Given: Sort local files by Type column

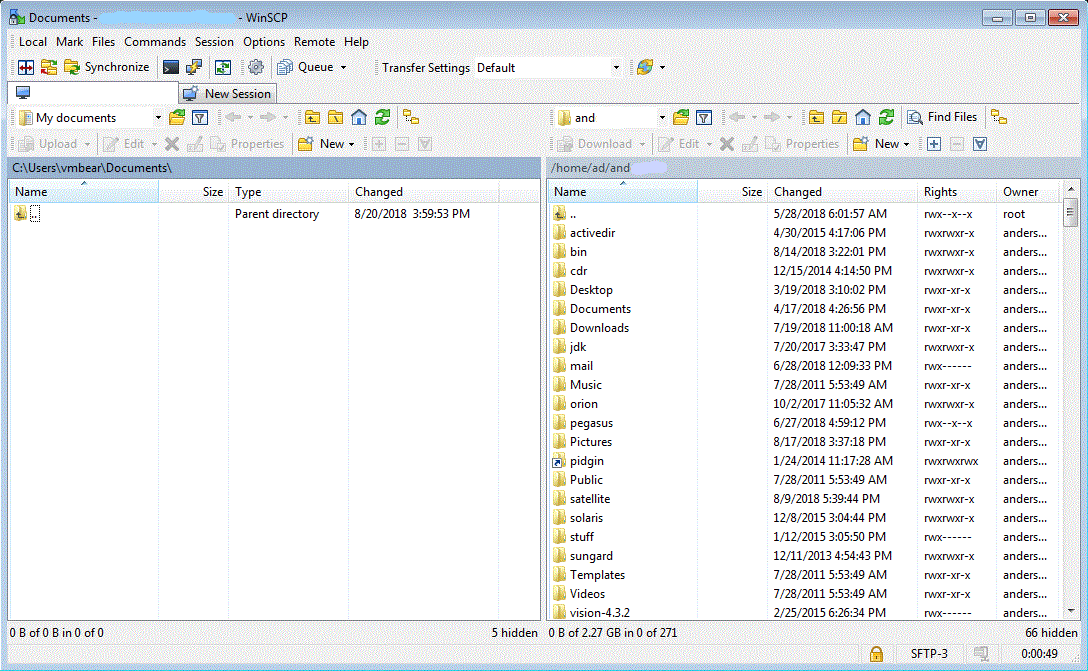Looking at the screenshot, I should pos(288,192).
